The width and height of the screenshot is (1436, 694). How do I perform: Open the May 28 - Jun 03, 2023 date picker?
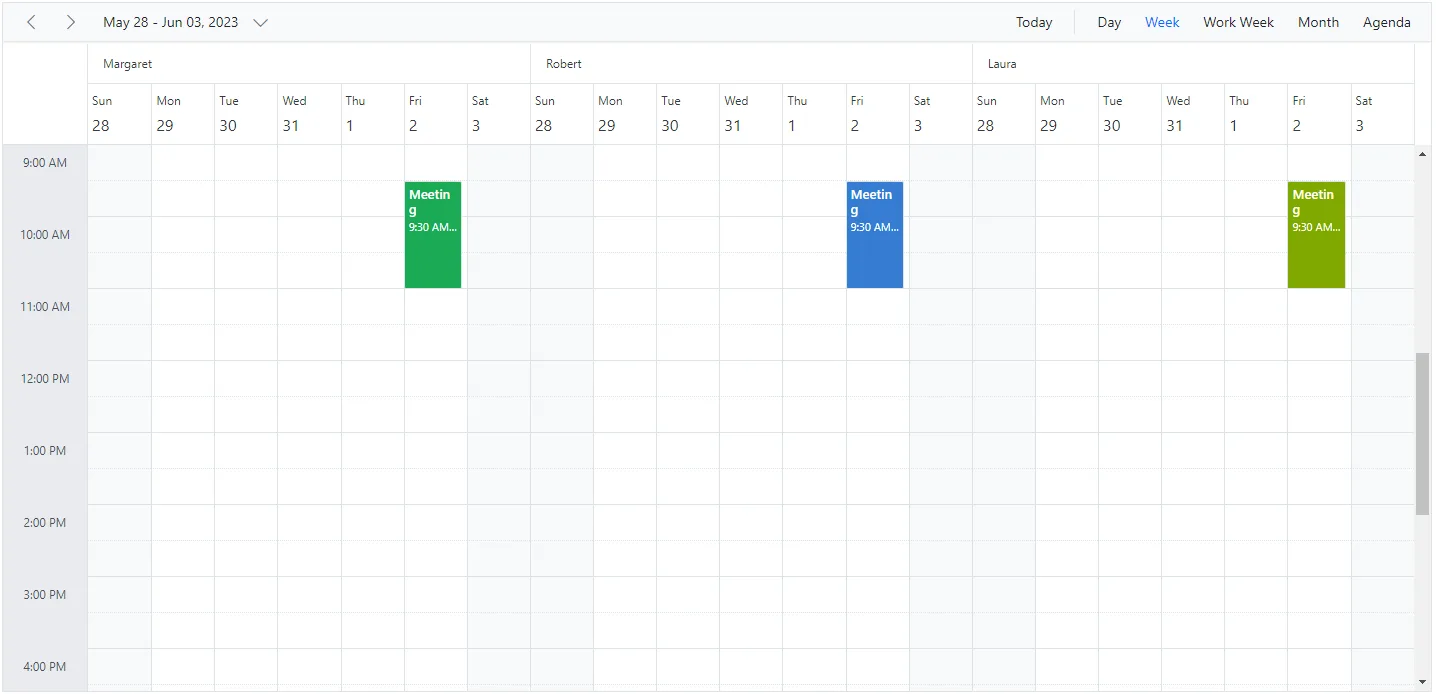(186, 22)
